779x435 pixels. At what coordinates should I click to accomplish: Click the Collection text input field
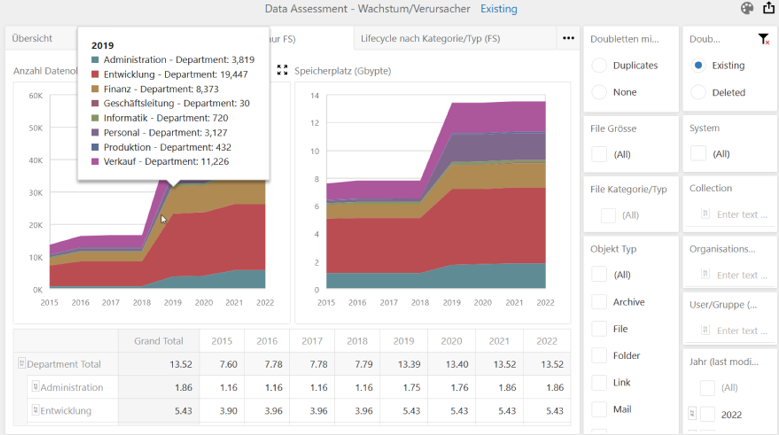click(x=741, y=214)
